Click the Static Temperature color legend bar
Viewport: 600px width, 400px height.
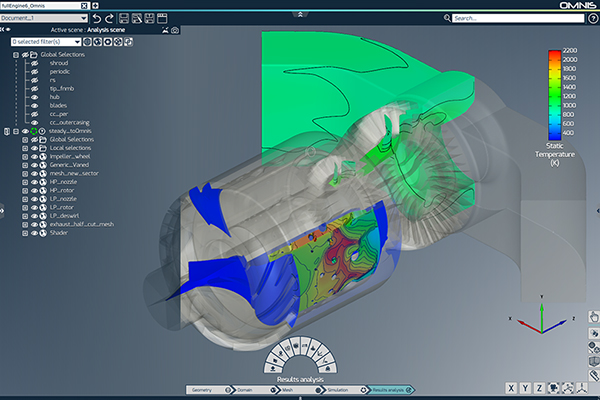554,95
